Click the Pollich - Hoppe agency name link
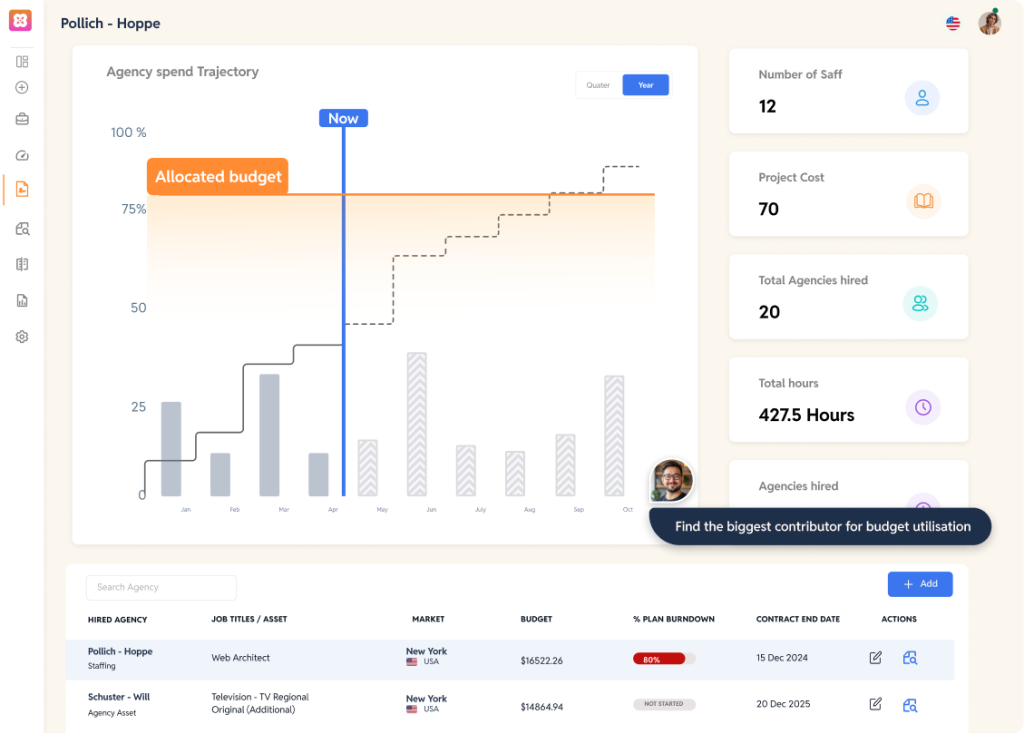Screen dimensions: 1024x734 120,651
